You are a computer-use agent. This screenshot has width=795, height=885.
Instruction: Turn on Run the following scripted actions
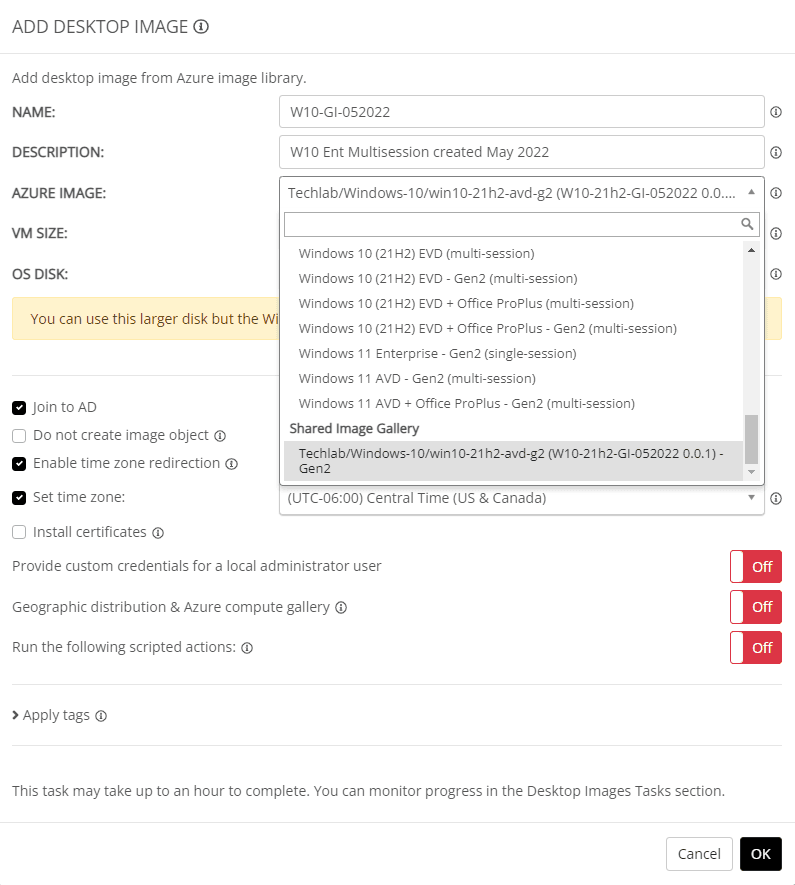(x=755, y=647)
